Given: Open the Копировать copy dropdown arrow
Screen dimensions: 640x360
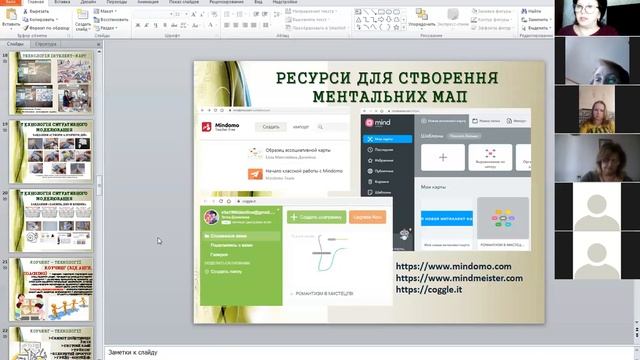Looking at the screenshot, I should [57, 19].
